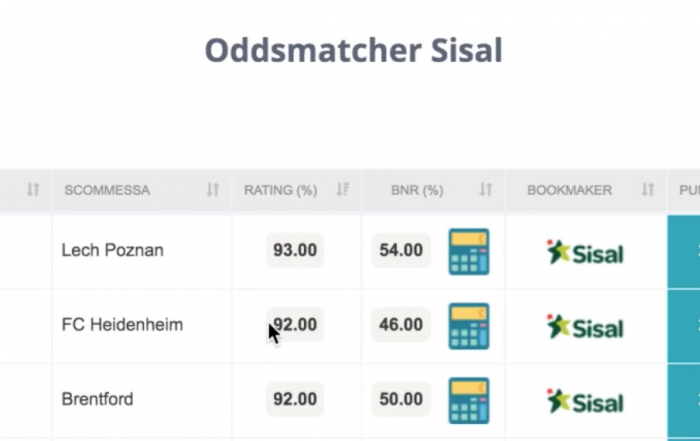The height and width of the screenshot is (441, 700).
Task: Click the Oddsmatcher Sisal page title
Action: 354,50
